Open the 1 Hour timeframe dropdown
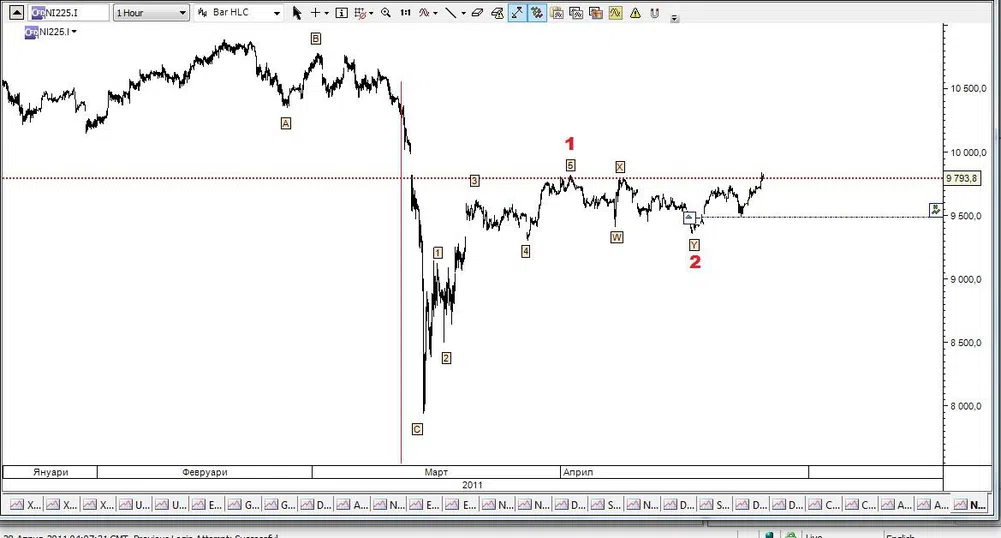The height and width of the screenshot is (538, 1001). (x=150, y=13)
